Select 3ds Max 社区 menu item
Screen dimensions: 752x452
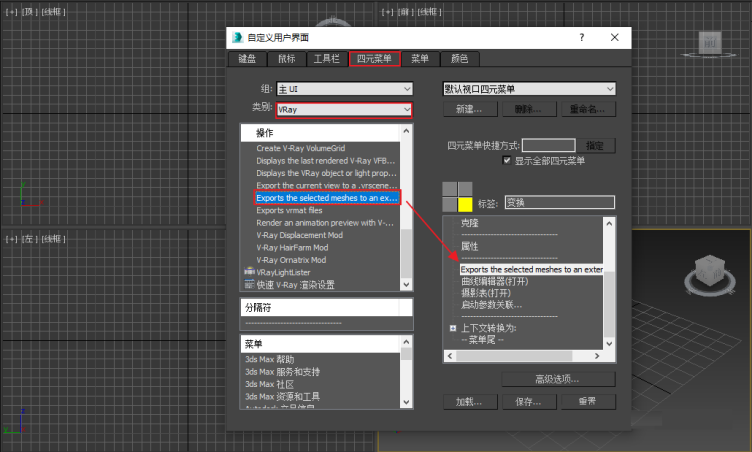coord(270,384)
